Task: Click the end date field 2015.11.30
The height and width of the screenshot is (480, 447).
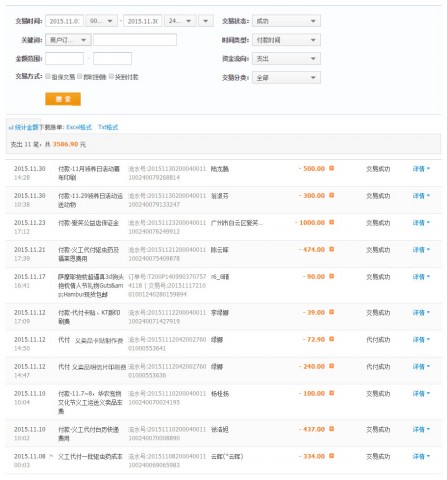Action: pyautogui.click(x=143, y=21)
